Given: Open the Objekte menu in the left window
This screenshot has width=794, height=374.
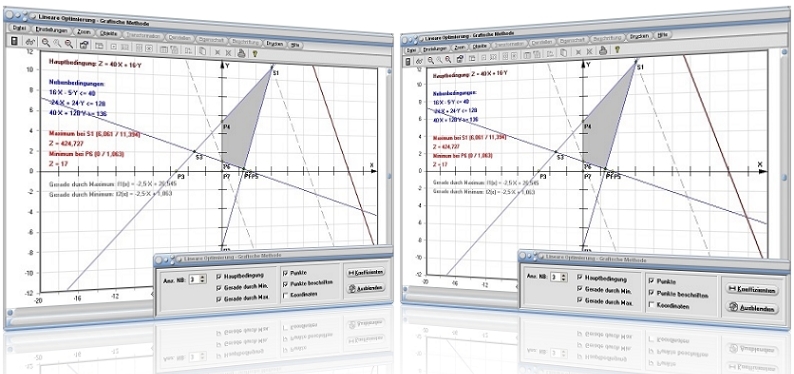Looking at the screenshot, I should (x=108, y=33).
